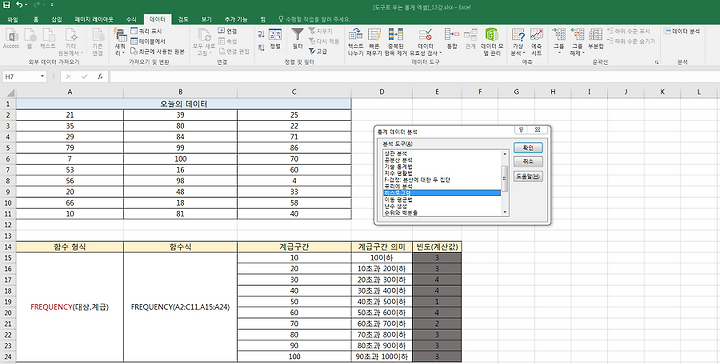The height and width of the screenshot is (364, 720).
Task: Select 지수 평활법 in the analysis list
Action: click(x=398, y=173)
